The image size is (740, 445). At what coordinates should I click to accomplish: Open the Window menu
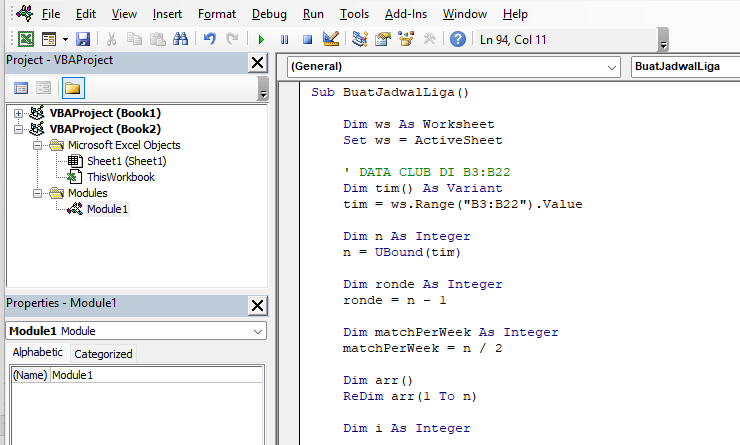[465, 14]
